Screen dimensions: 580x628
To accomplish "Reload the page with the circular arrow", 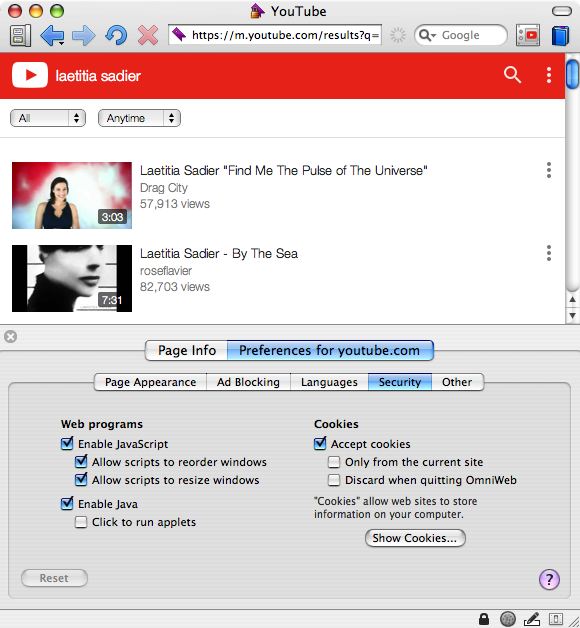I will click(x=116, y=35).
